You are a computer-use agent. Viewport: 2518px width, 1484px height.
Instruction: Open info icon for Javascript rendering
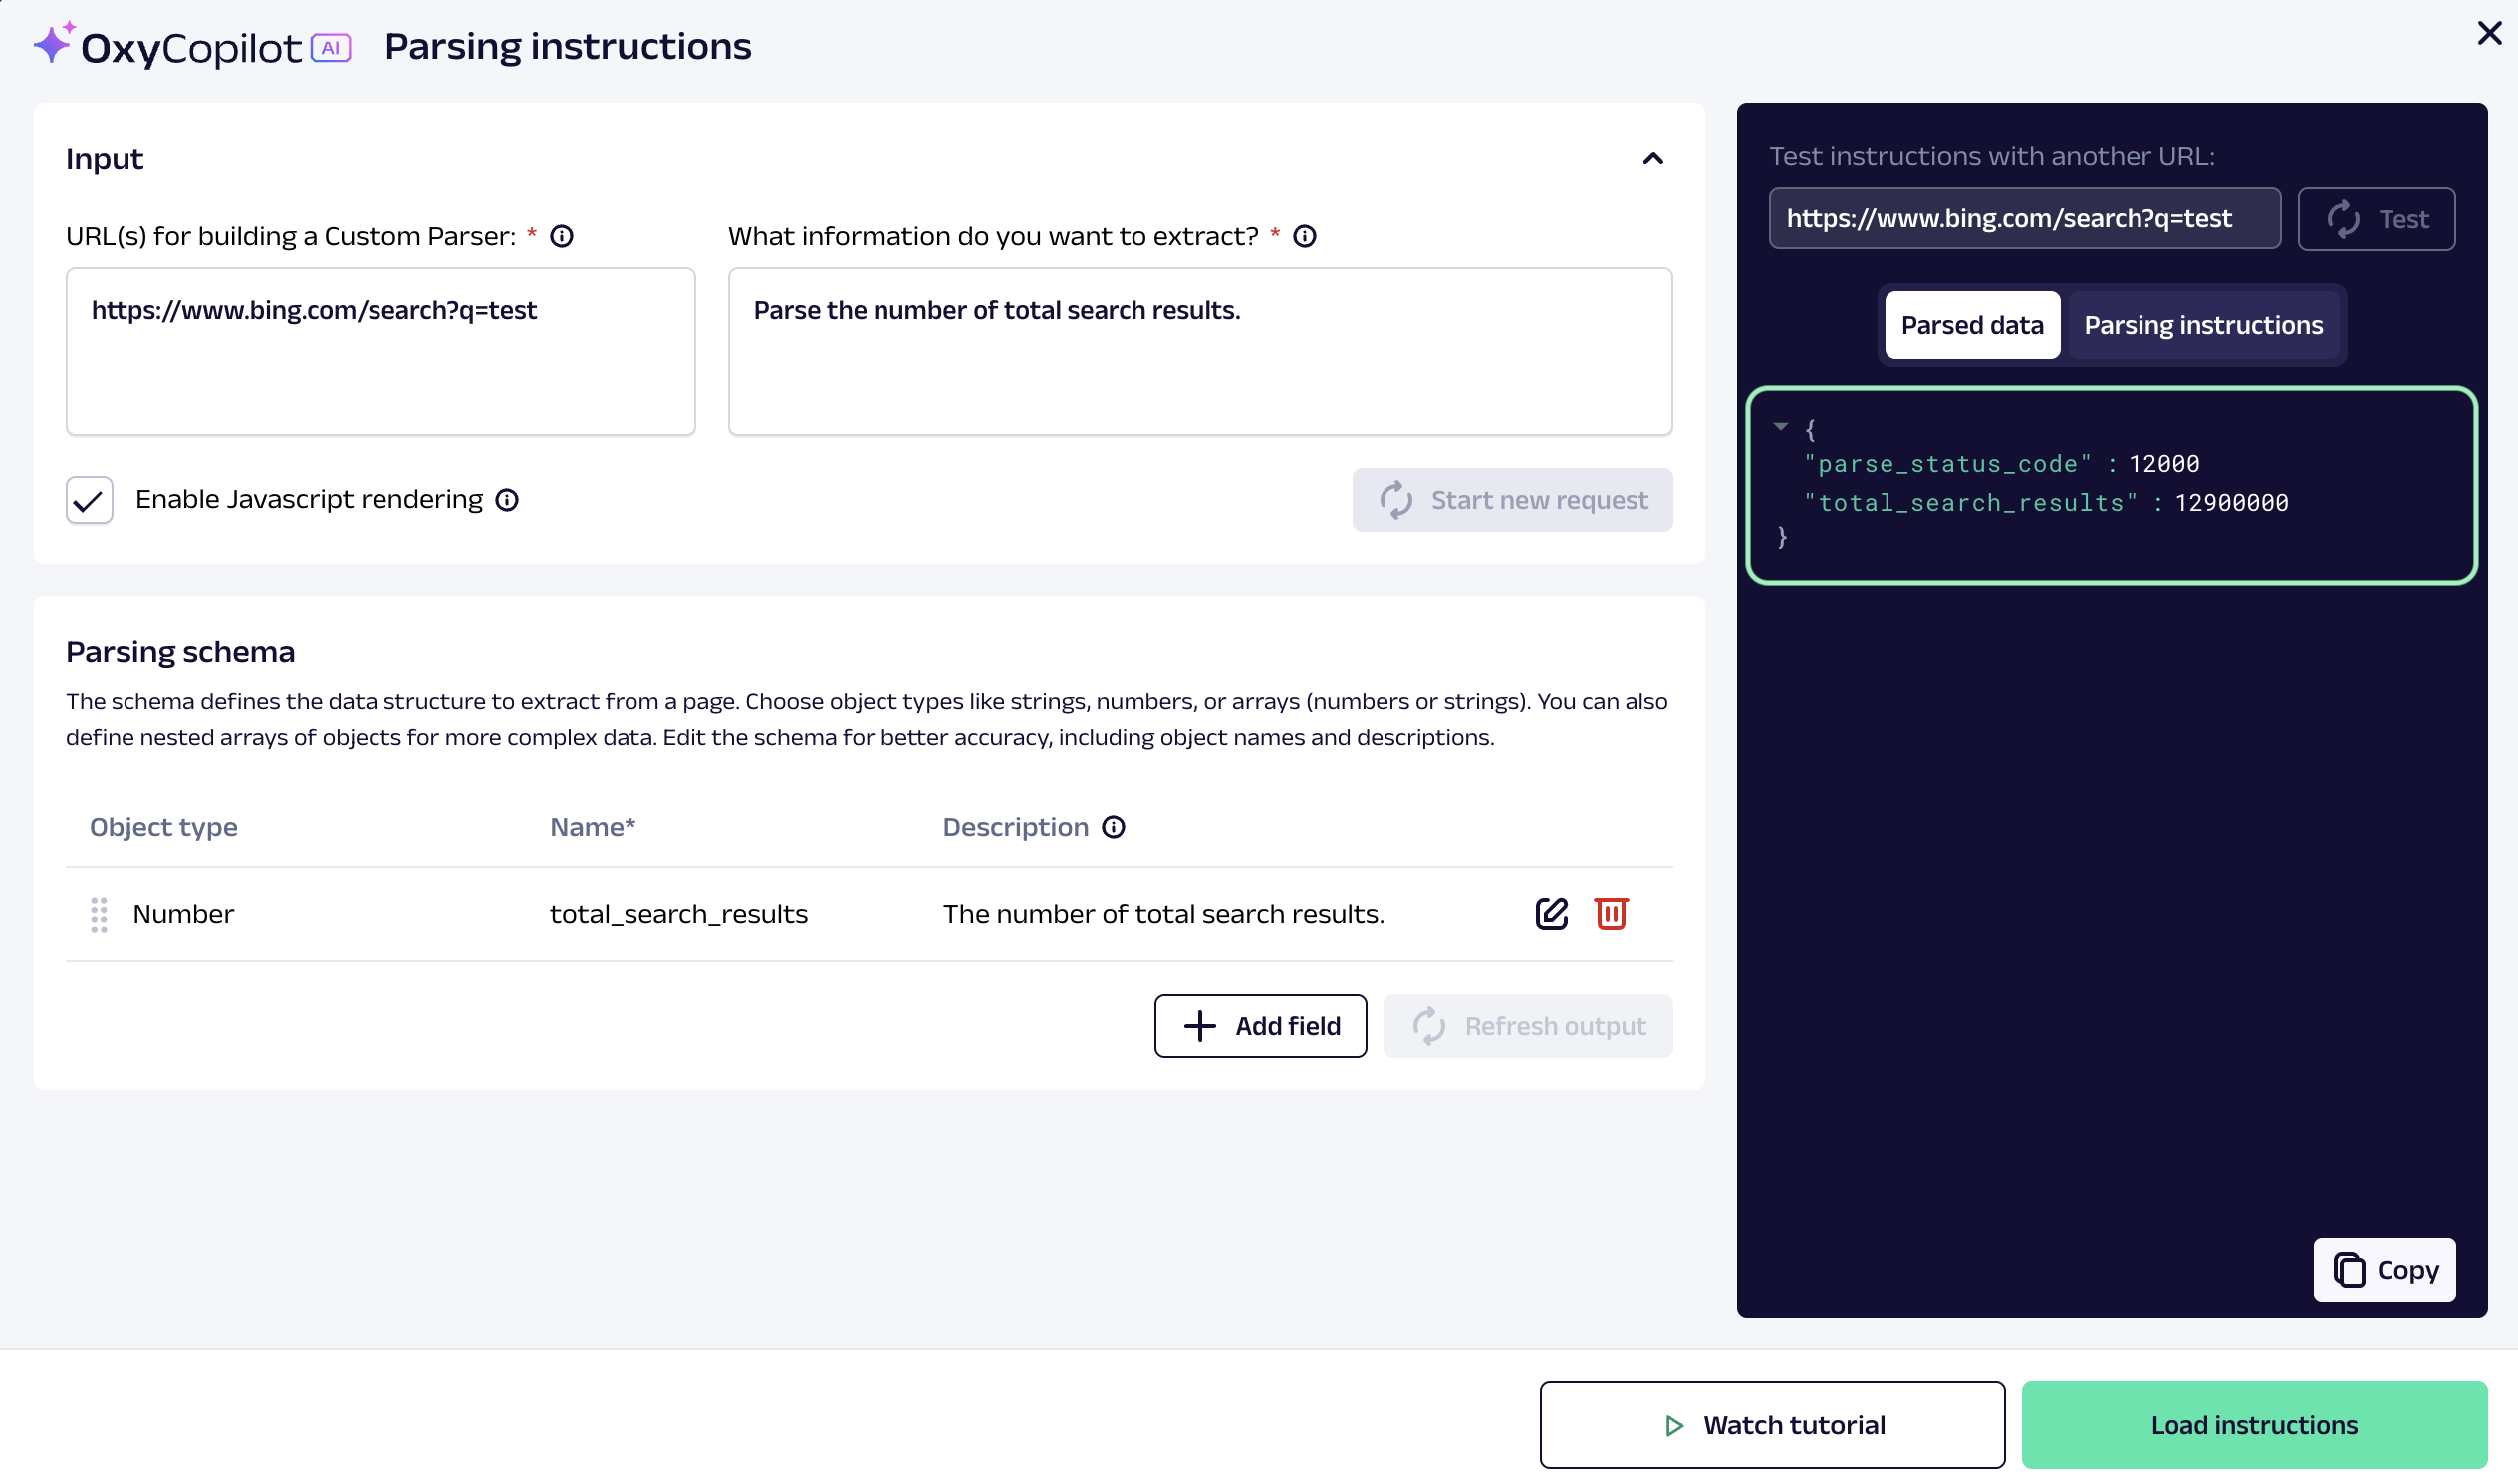[507, 500]
